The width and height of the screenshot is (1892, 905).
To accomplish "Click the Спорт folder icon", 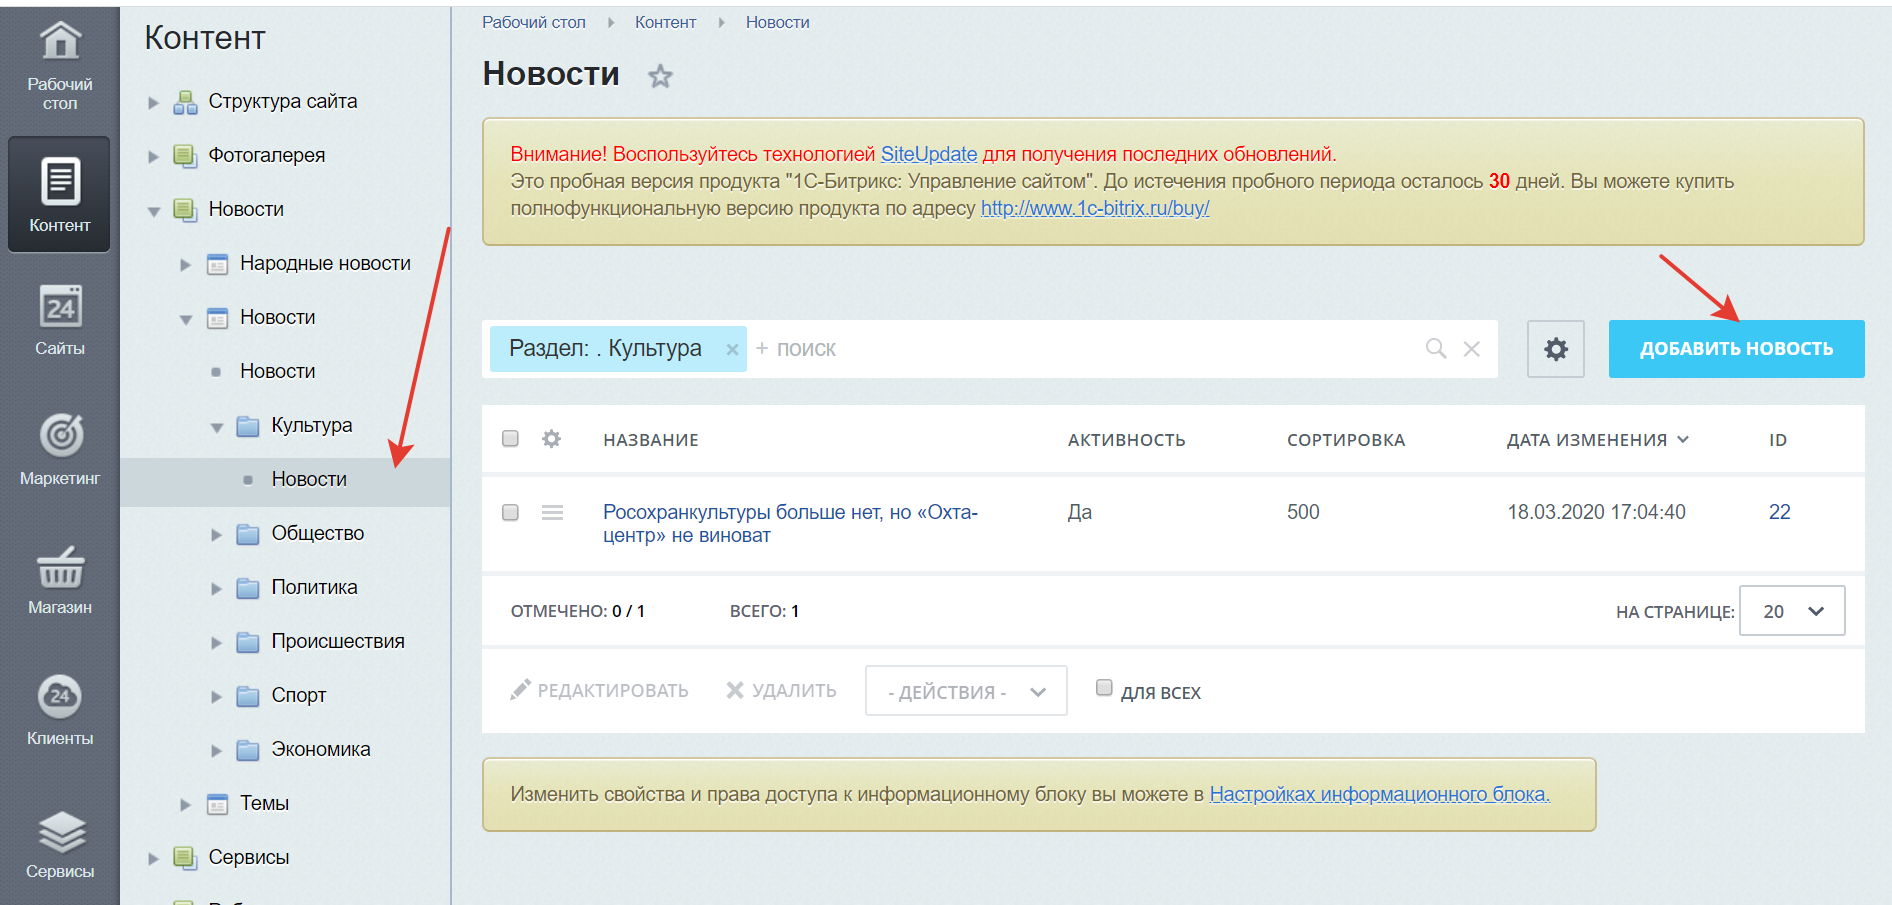I will [248, 696].
